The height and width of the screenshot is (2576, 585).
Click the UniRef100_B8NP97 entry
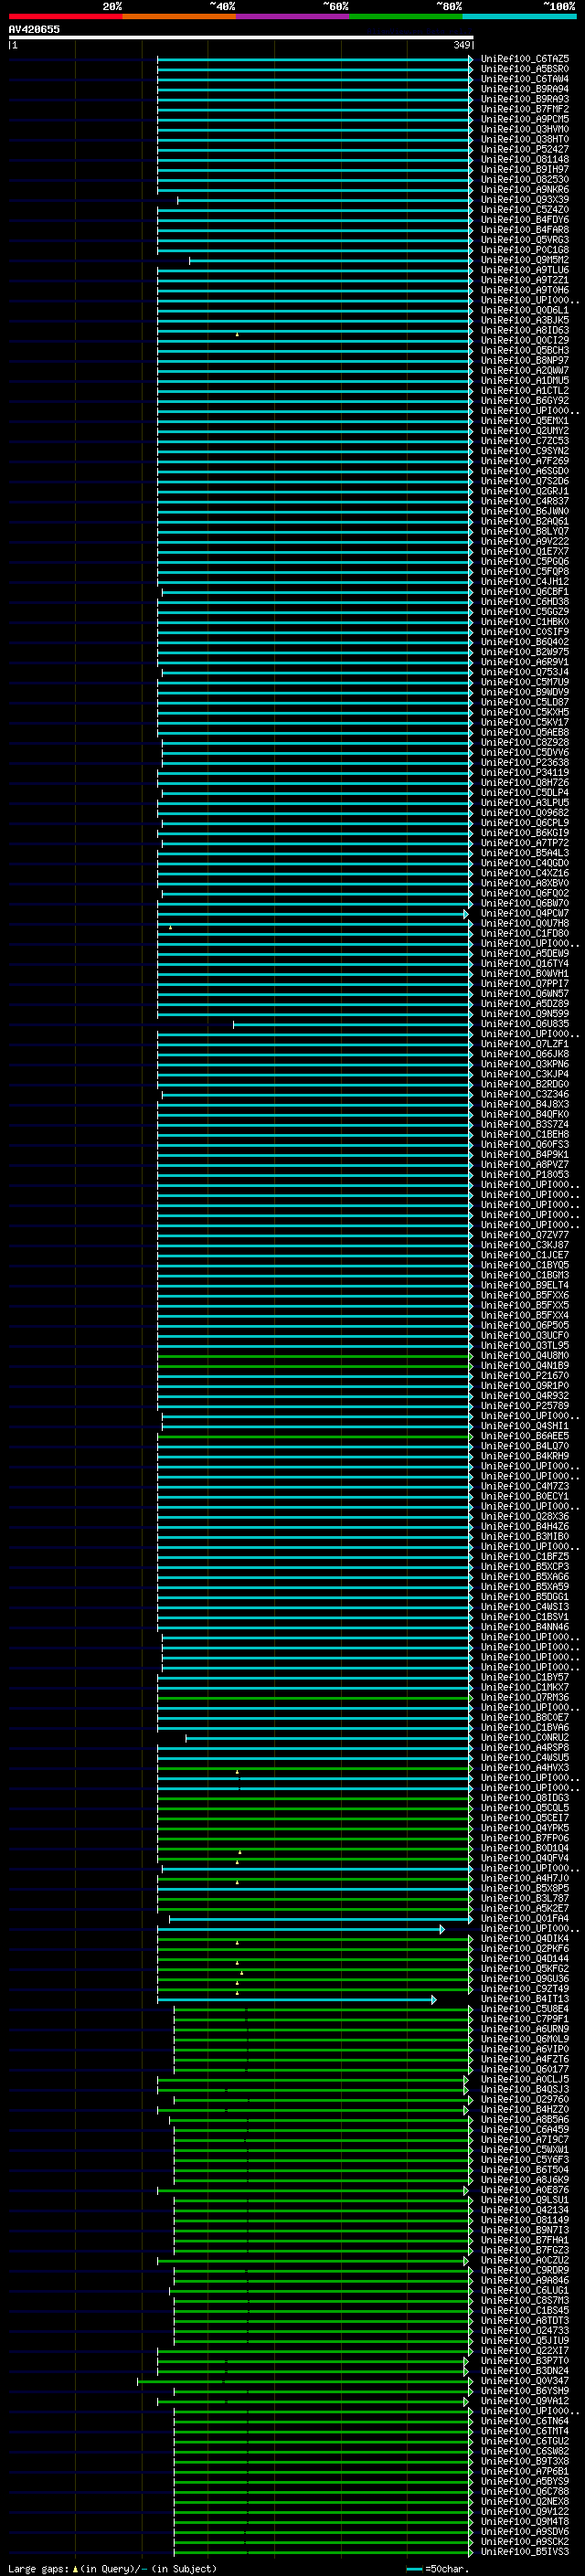coord(525,360)
